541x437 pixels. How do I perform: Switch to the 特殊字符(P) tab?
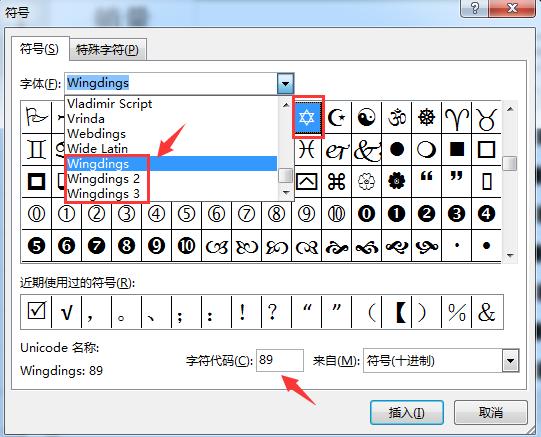(107, 50)
